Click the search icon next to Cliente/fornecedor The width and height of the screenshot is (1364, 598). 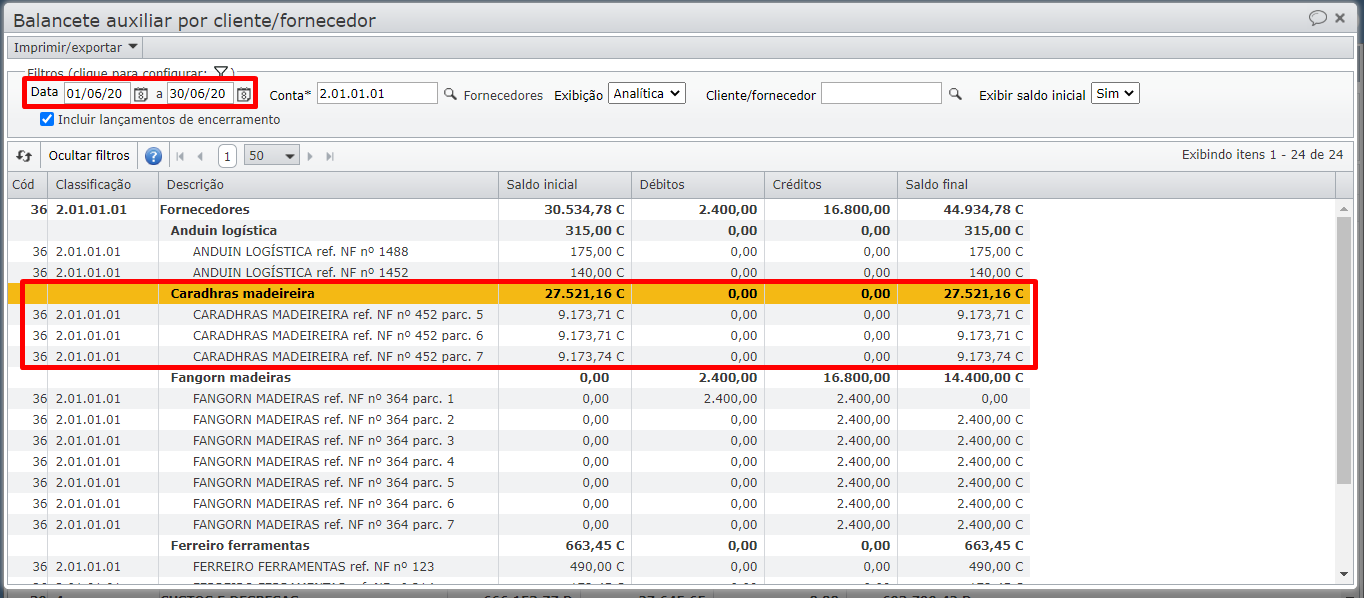click(955, 94)
